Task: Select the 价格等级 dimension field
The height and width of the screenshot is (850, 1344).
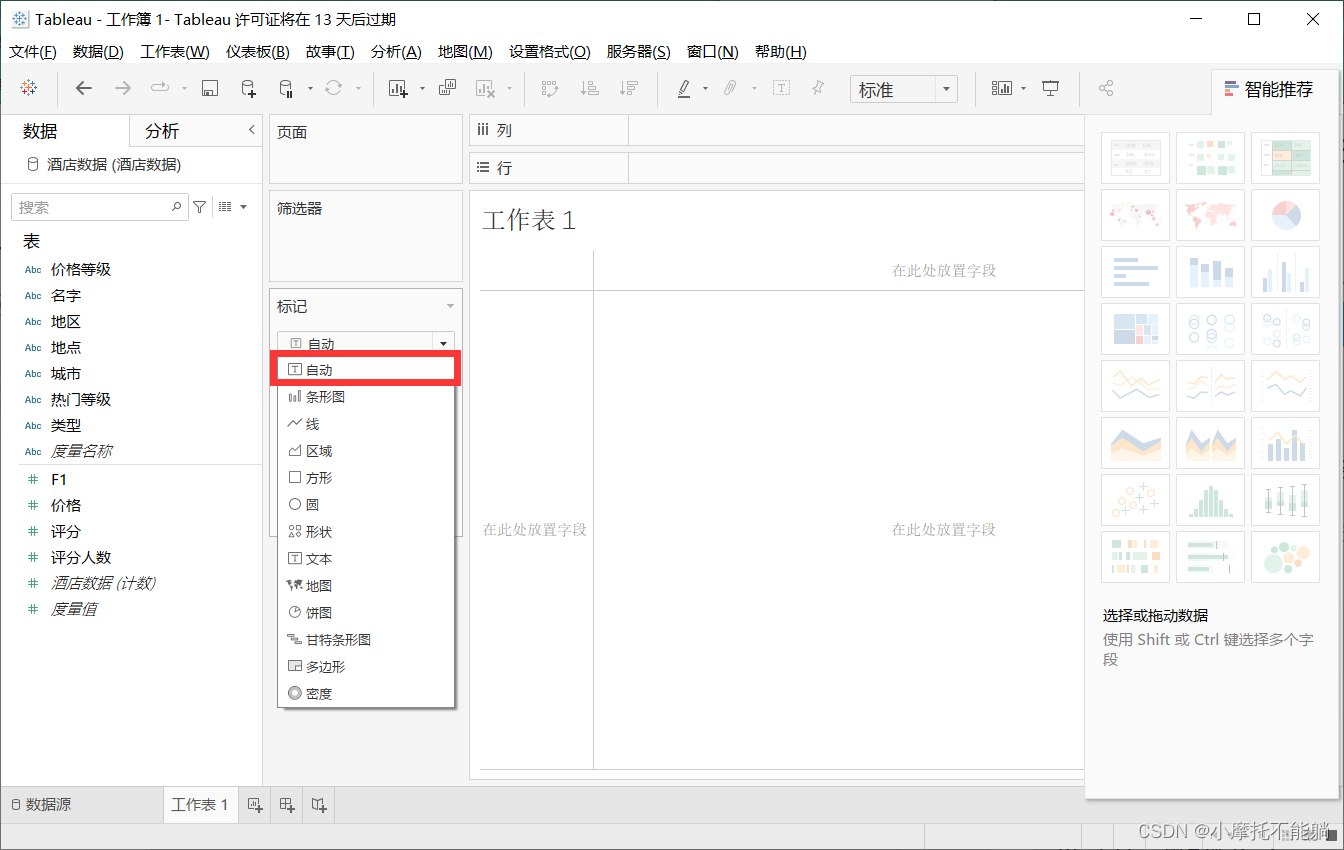Action: tap(81, 269)
